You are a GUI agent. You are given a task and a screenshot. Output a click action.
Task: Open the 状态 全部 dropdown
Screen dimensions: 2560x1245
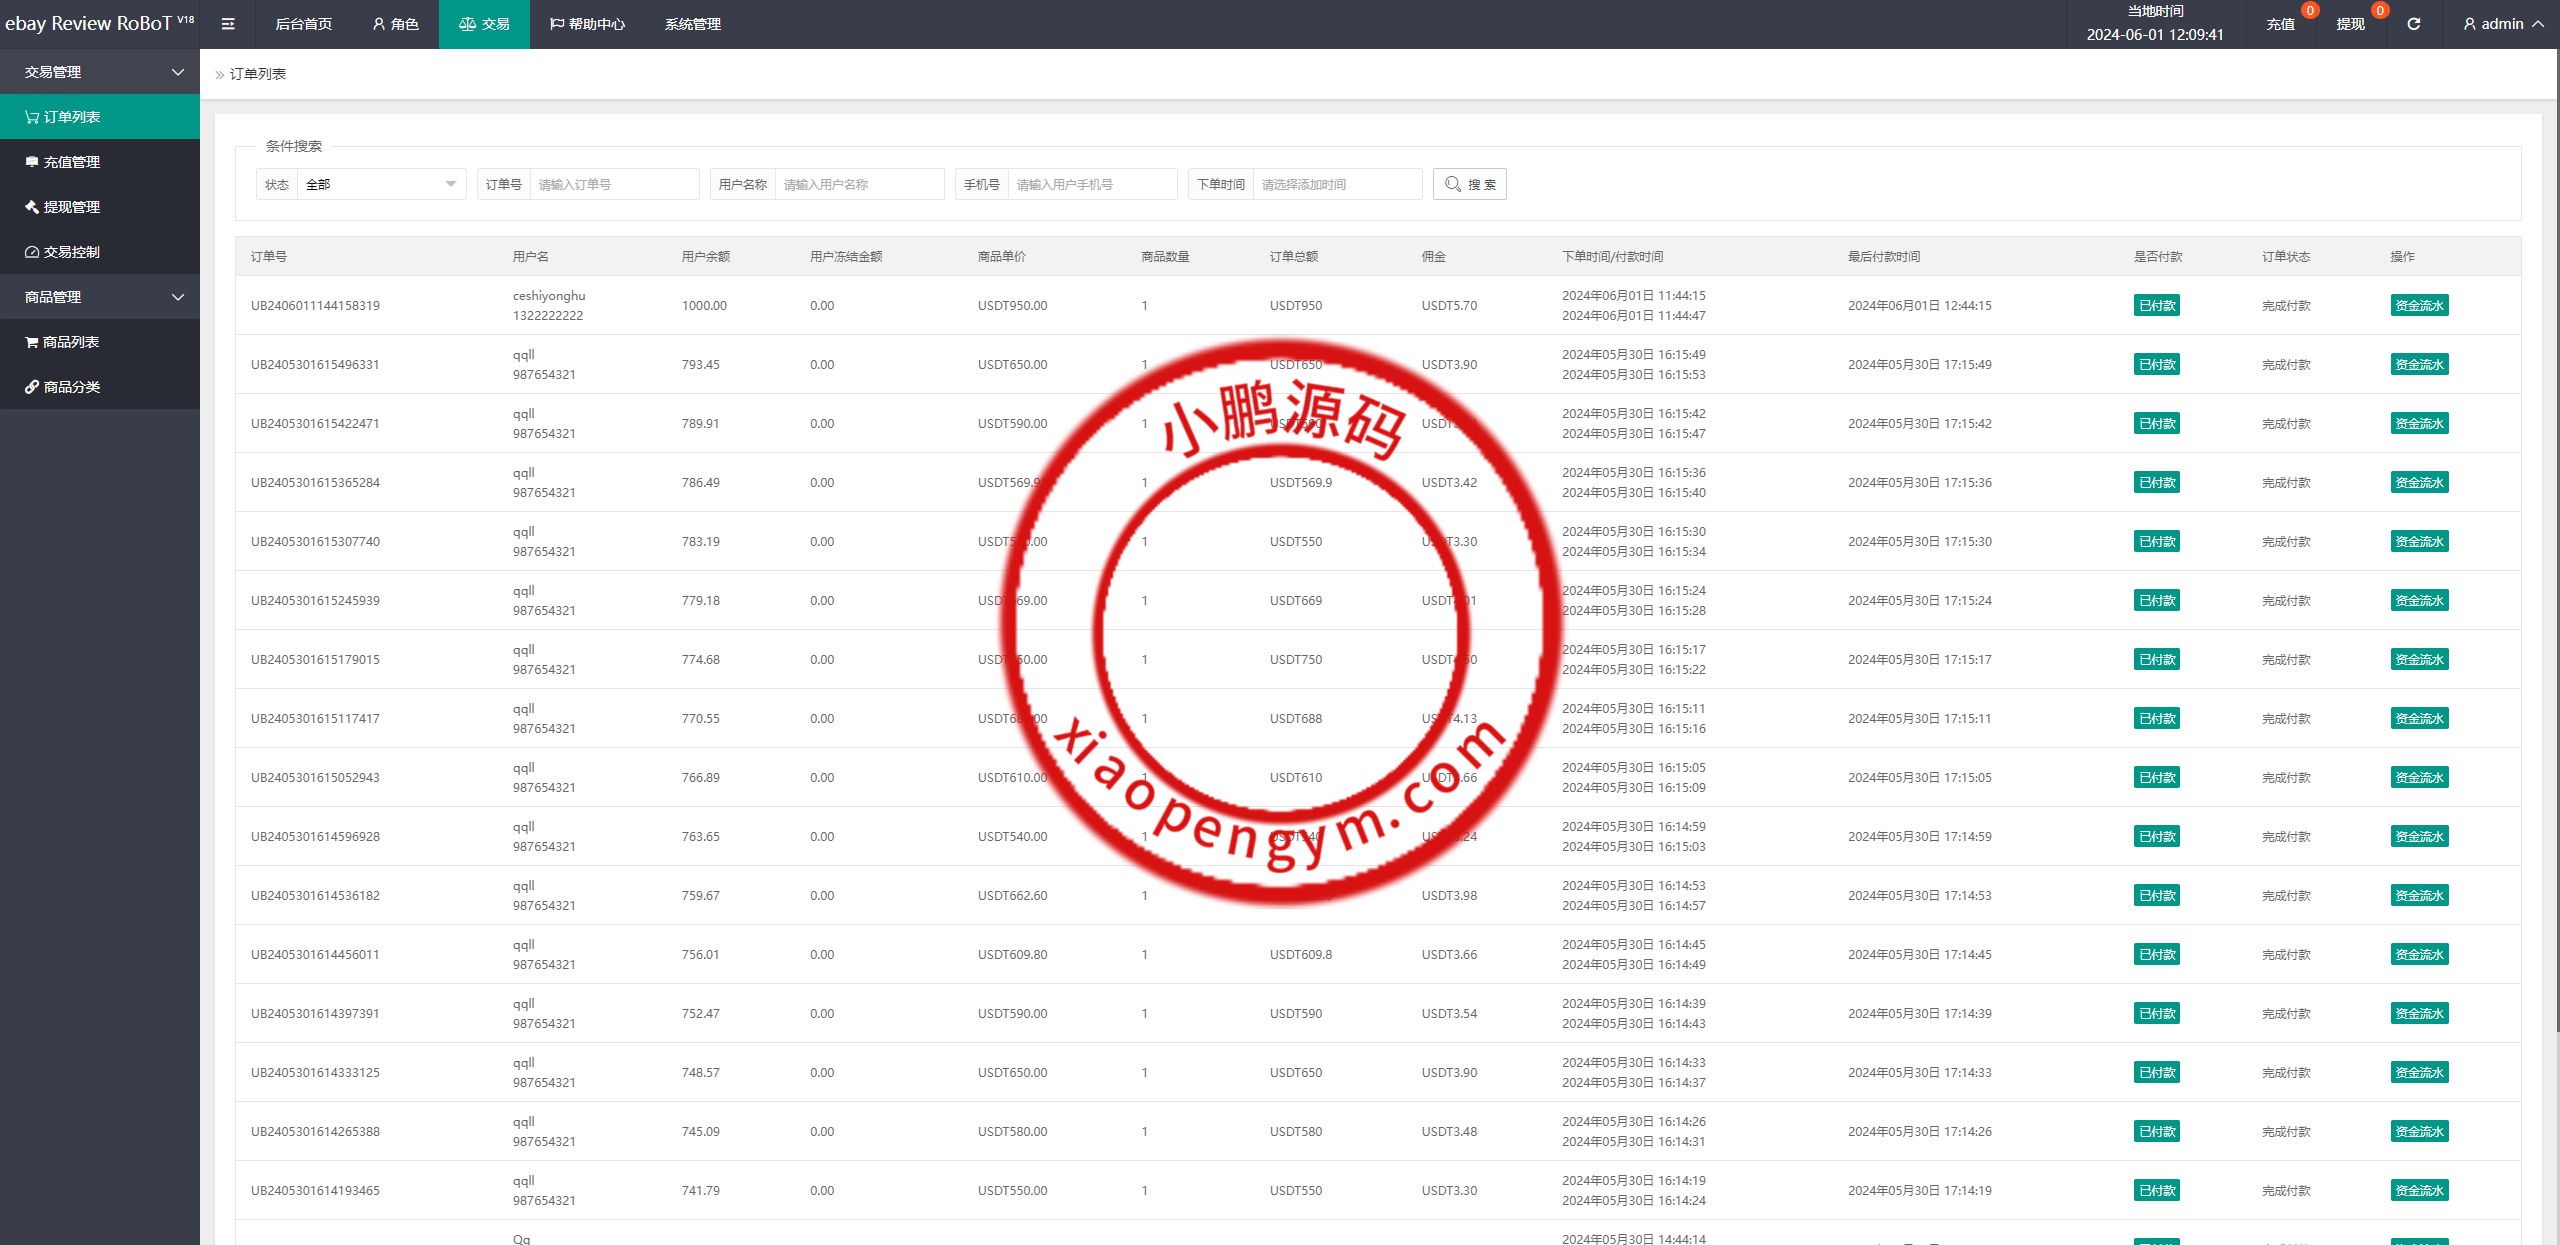pos(380,184)
